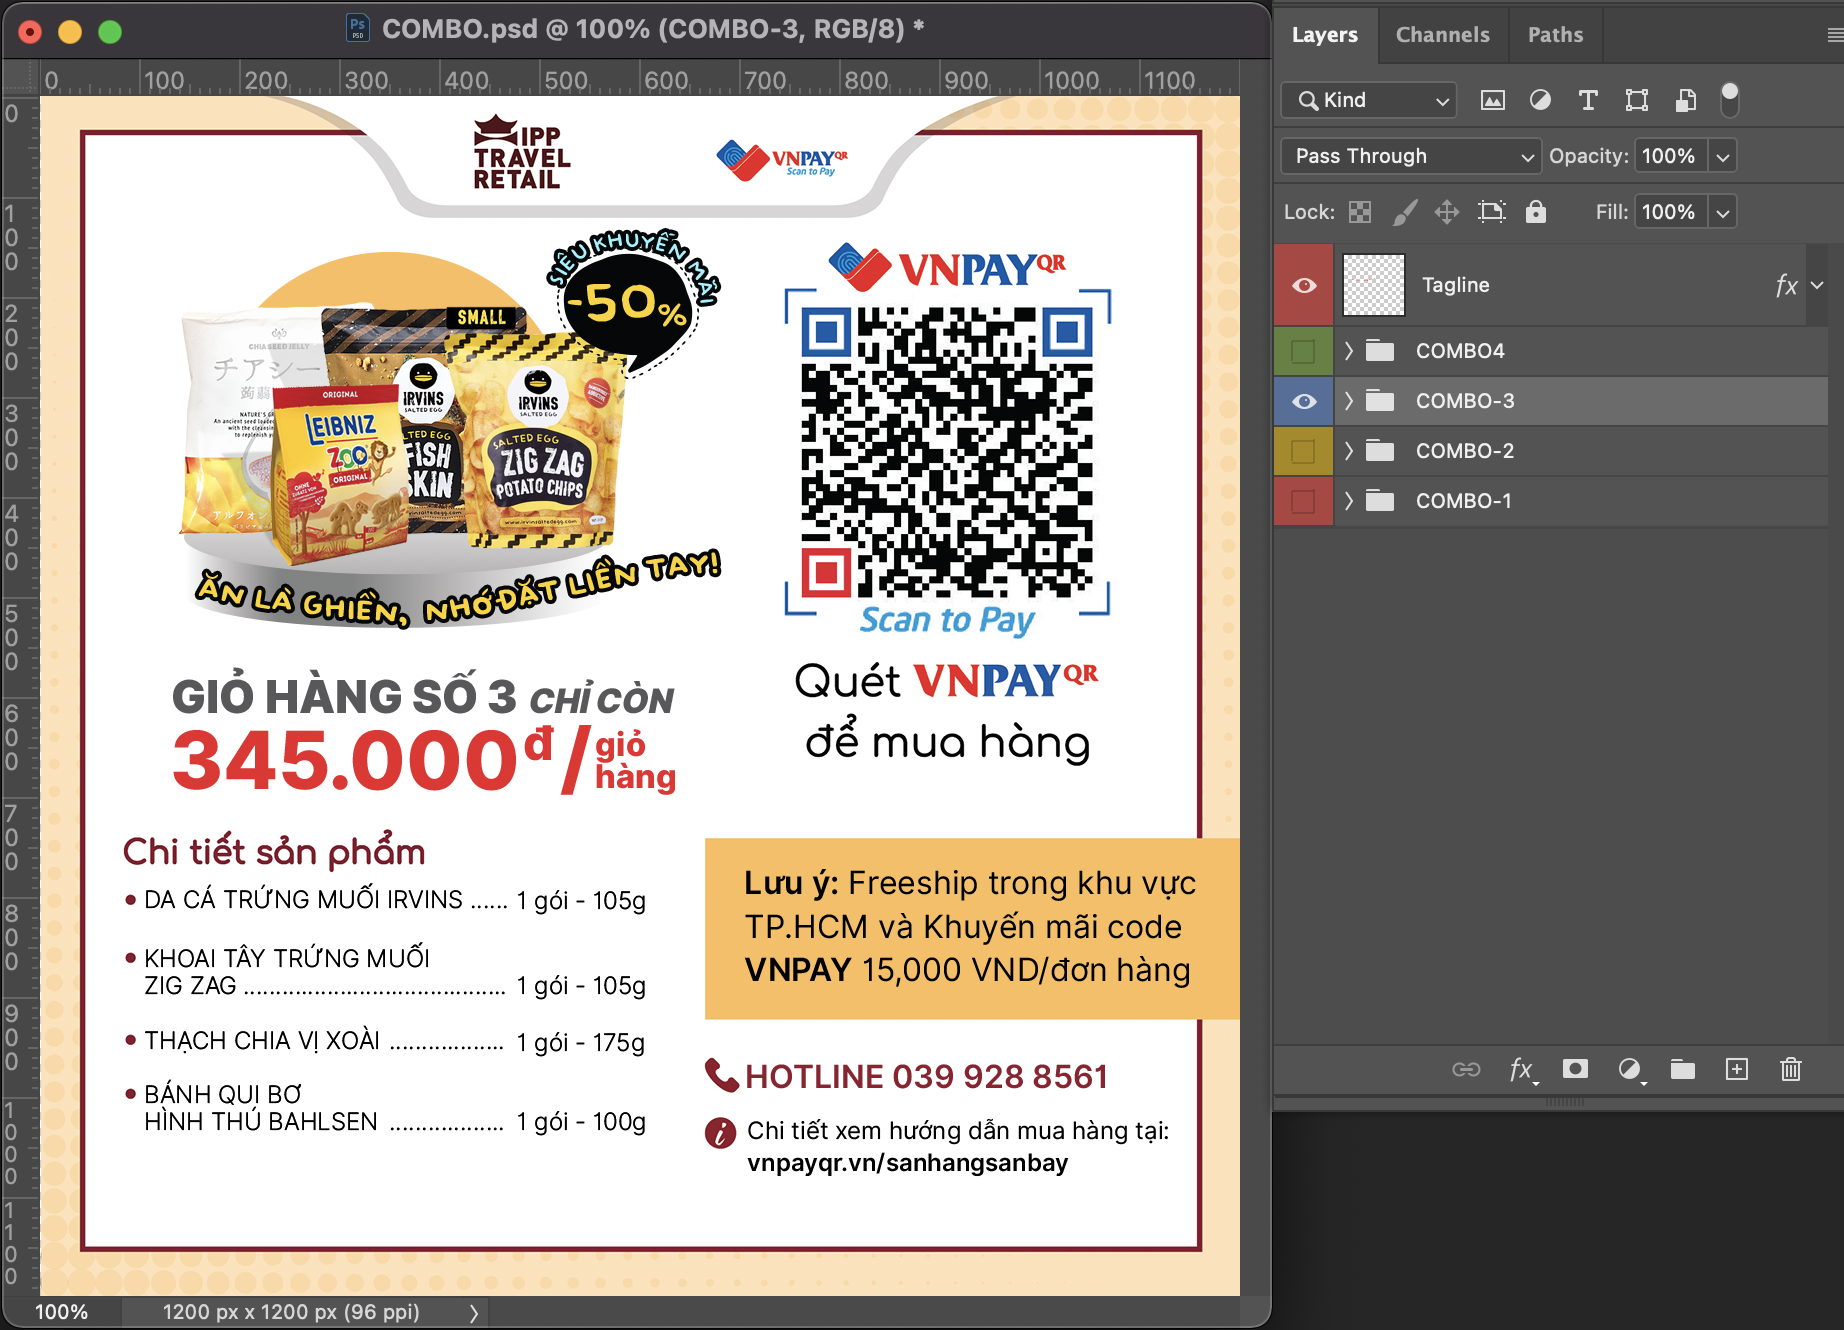Expand the Tagline layer effects chevron
Image resolution: width=1844 pixels, height=1330 pixels.
[1817, 286]
